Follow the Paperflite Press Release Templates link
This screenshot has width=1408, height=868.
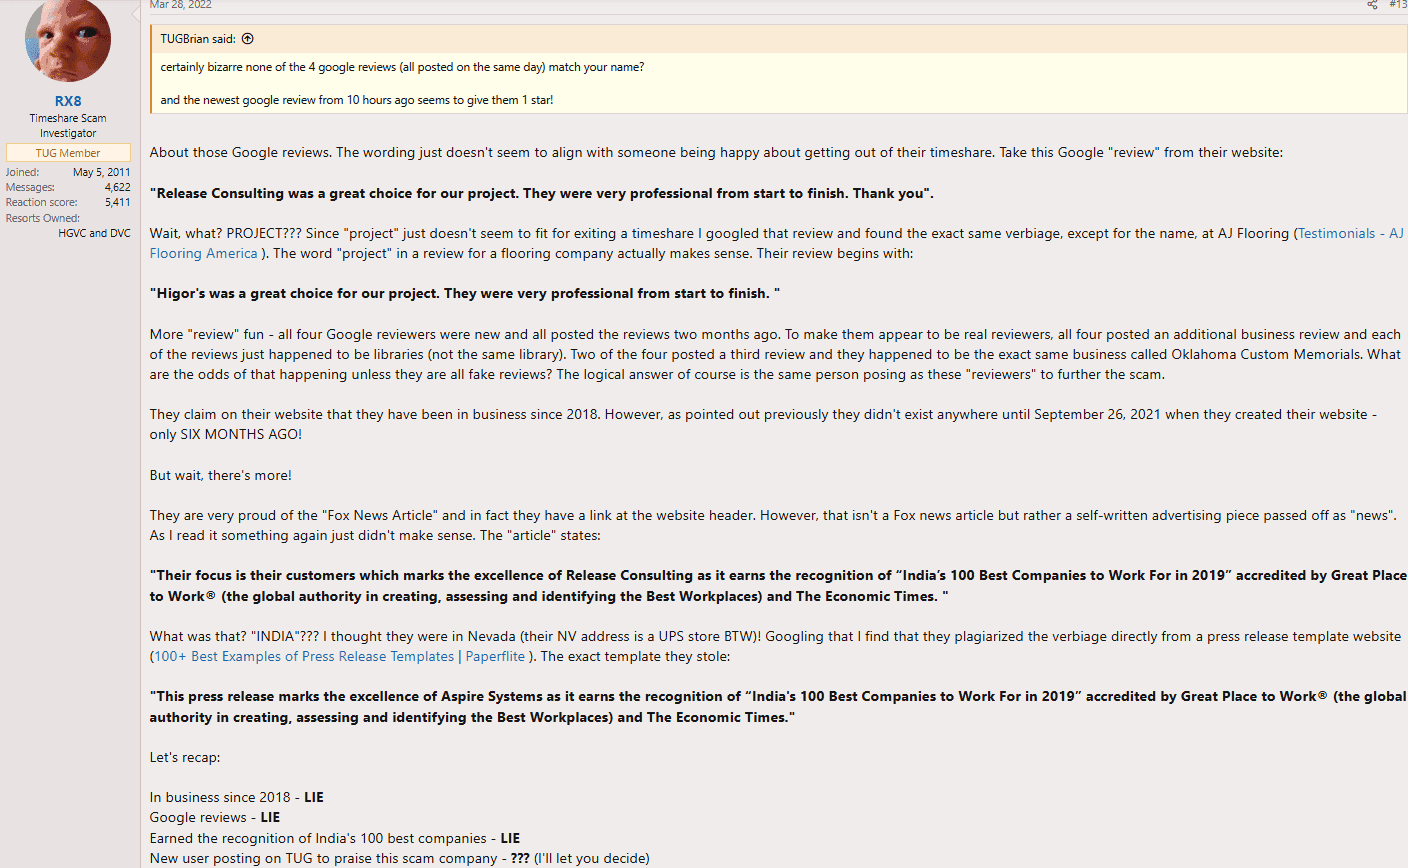coord(340,656)
